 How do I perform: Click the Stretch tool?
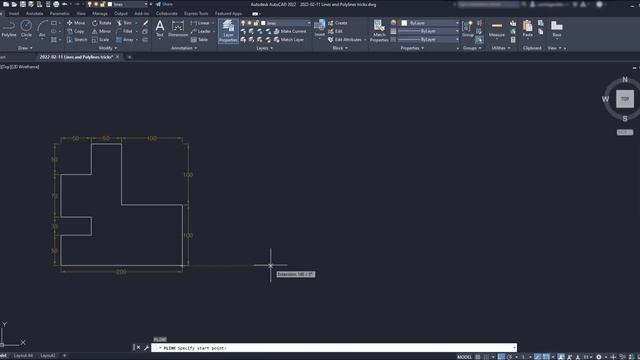coord(77,40)
